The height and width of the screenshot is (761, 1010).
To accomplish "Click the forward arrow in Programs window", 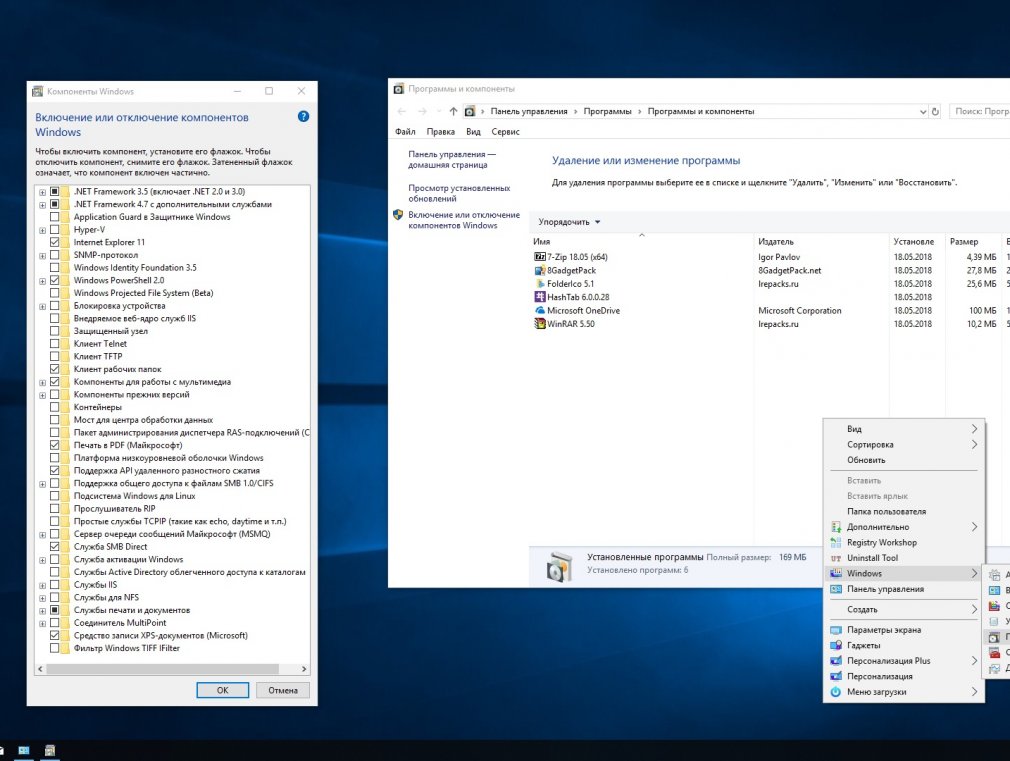I will point(422,111).
